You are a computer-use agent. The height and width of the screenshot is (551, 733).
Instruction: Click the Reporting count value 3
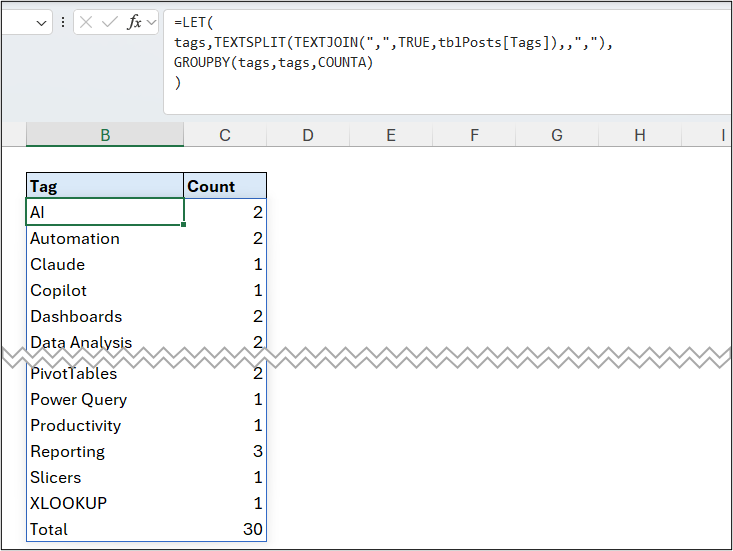pyautogui.click(x=258, y=451)
